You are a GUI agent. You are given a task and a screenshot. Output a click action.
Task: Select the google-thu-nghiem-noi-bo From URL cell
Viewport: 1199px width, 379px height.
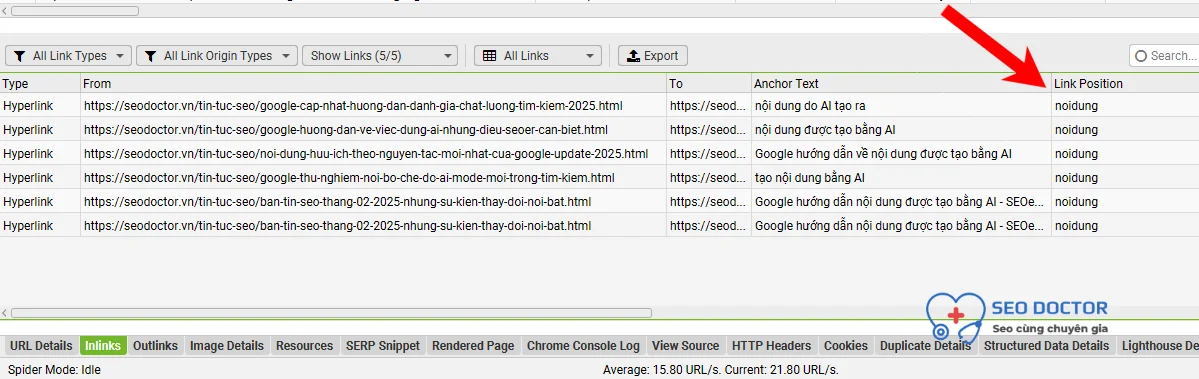point(373,178)
